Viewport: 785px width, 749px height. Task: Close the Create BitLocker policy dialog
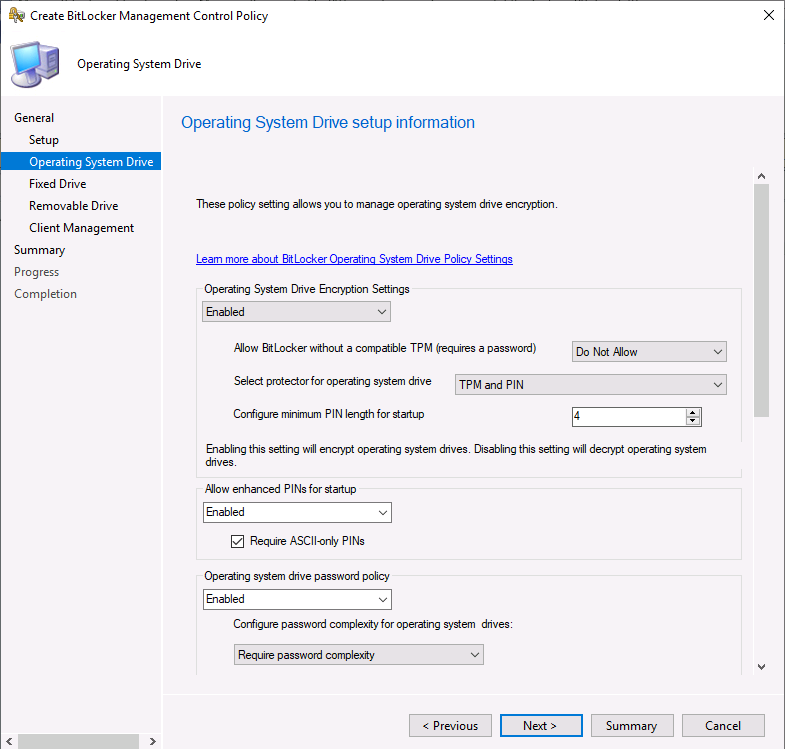click(768, 16)
